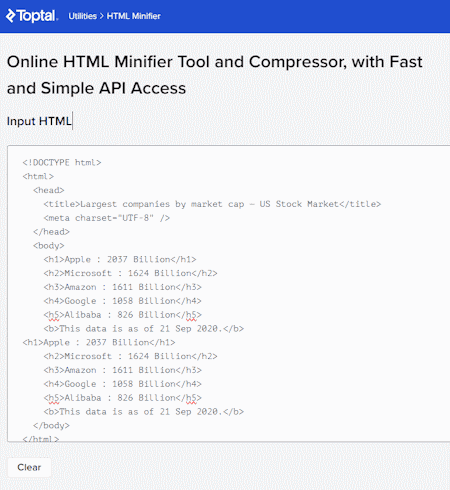Screen dimensions: 450x490
Task: Click the closing head tag line
Action: (51, 232)
